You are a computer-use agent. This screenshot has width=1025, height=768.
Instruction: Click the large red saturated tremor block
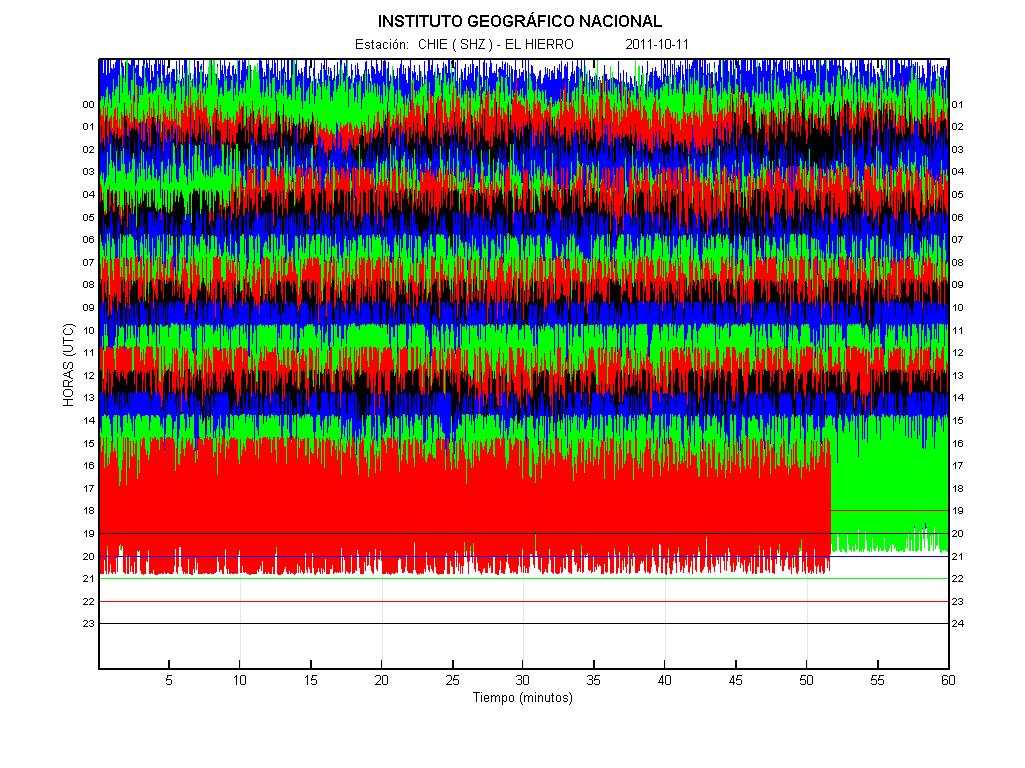(x=464, y=507)
